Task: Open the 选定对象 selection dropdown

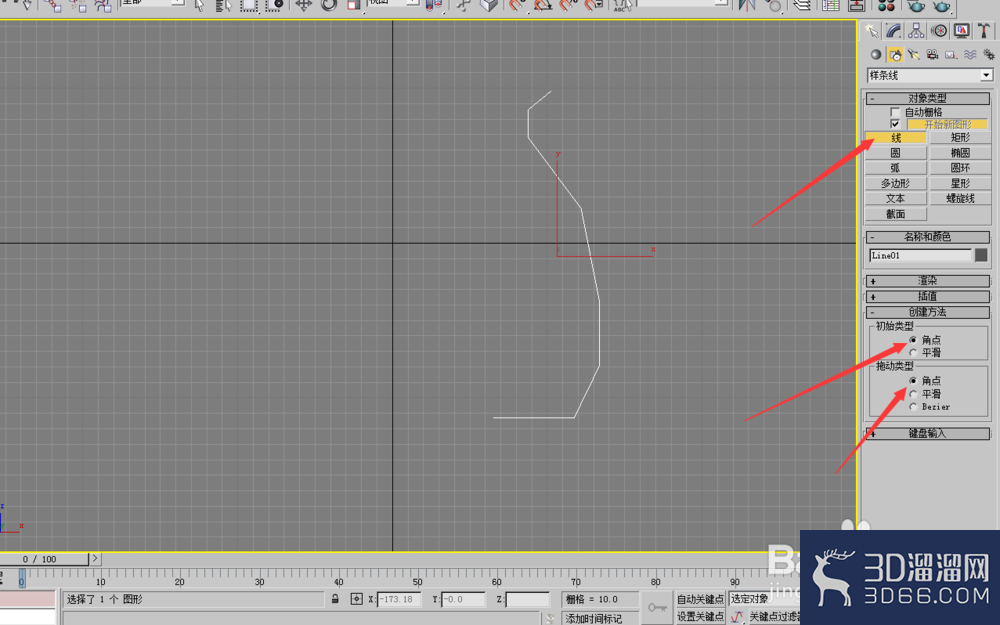Action: pos(763,599)
